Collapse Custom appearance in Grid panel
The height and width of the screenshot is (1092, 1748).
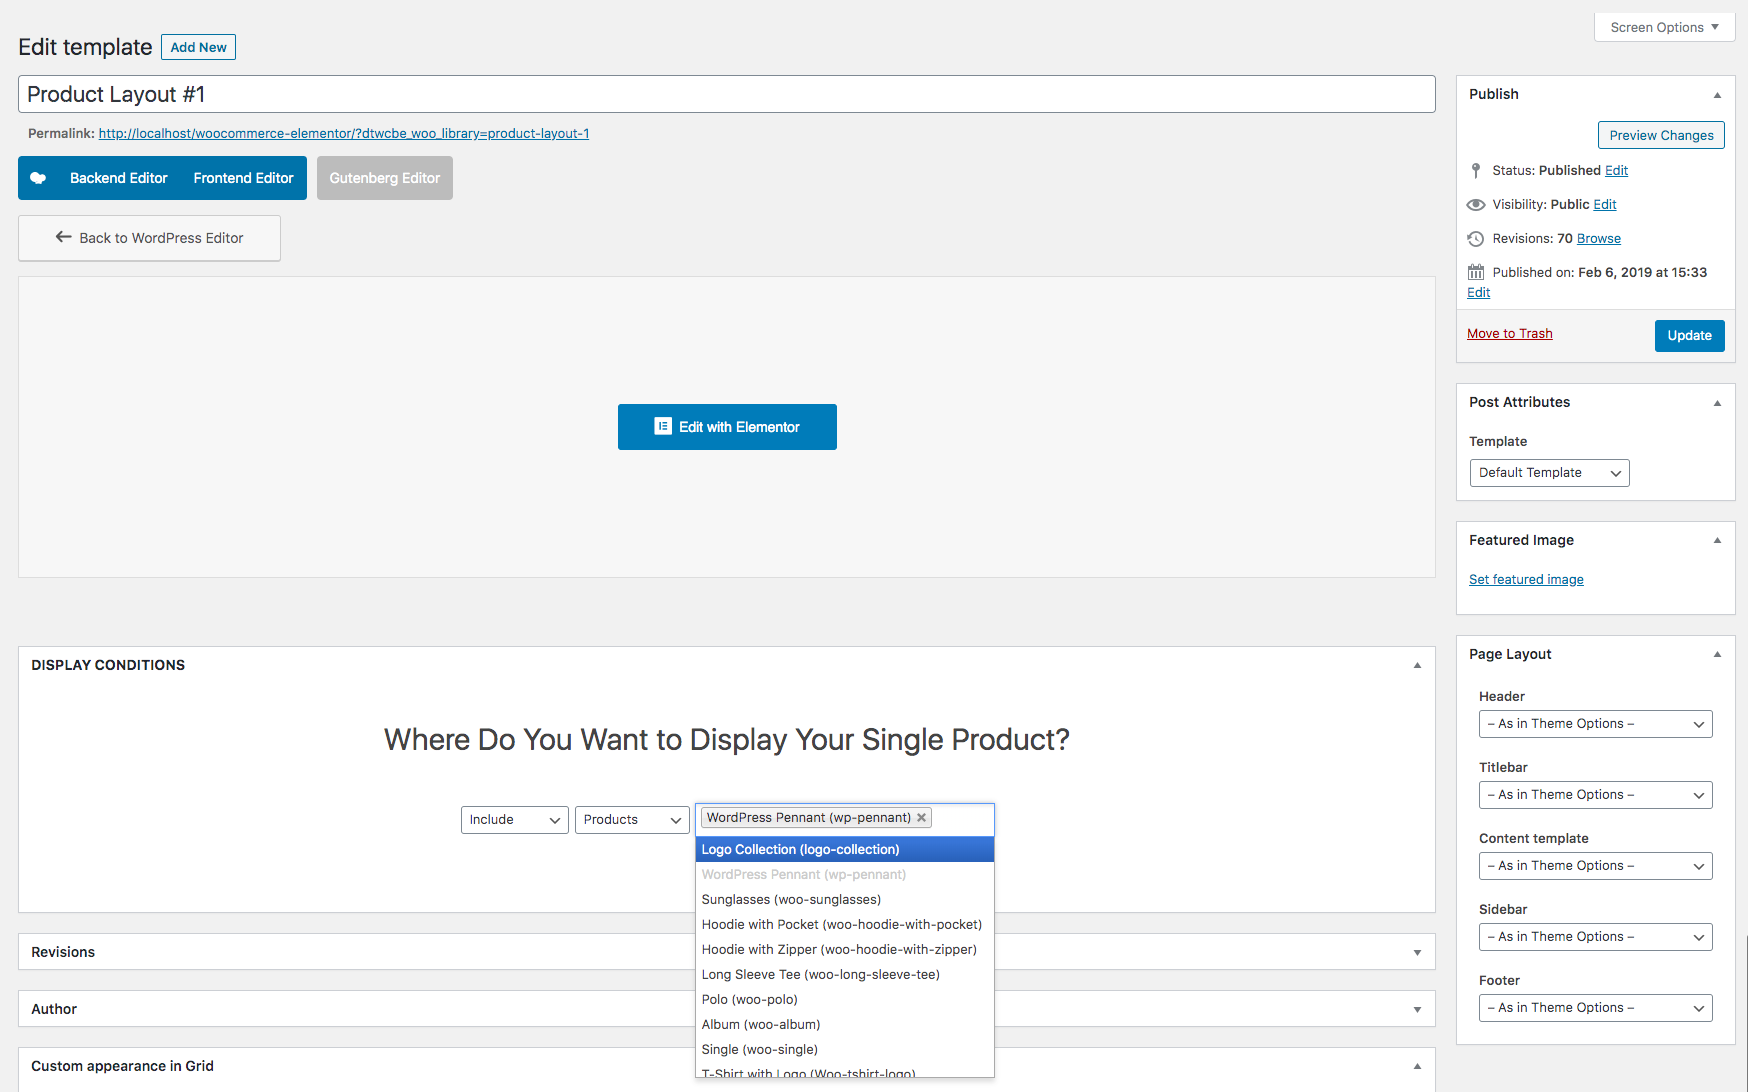coord(1417,1066)
